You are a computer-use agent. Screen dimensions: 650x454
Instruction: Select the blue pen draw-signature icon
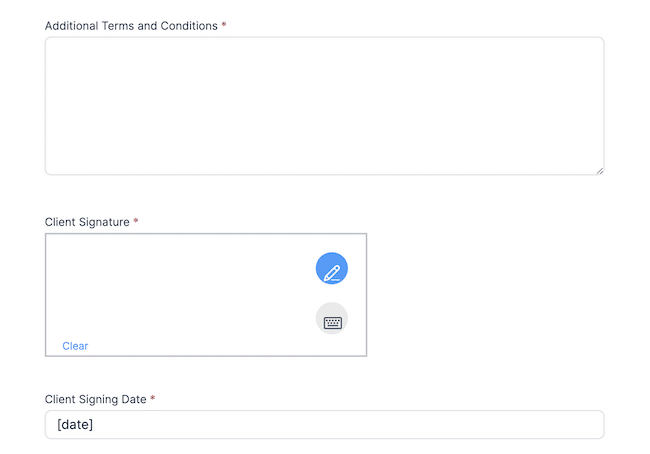332,268
